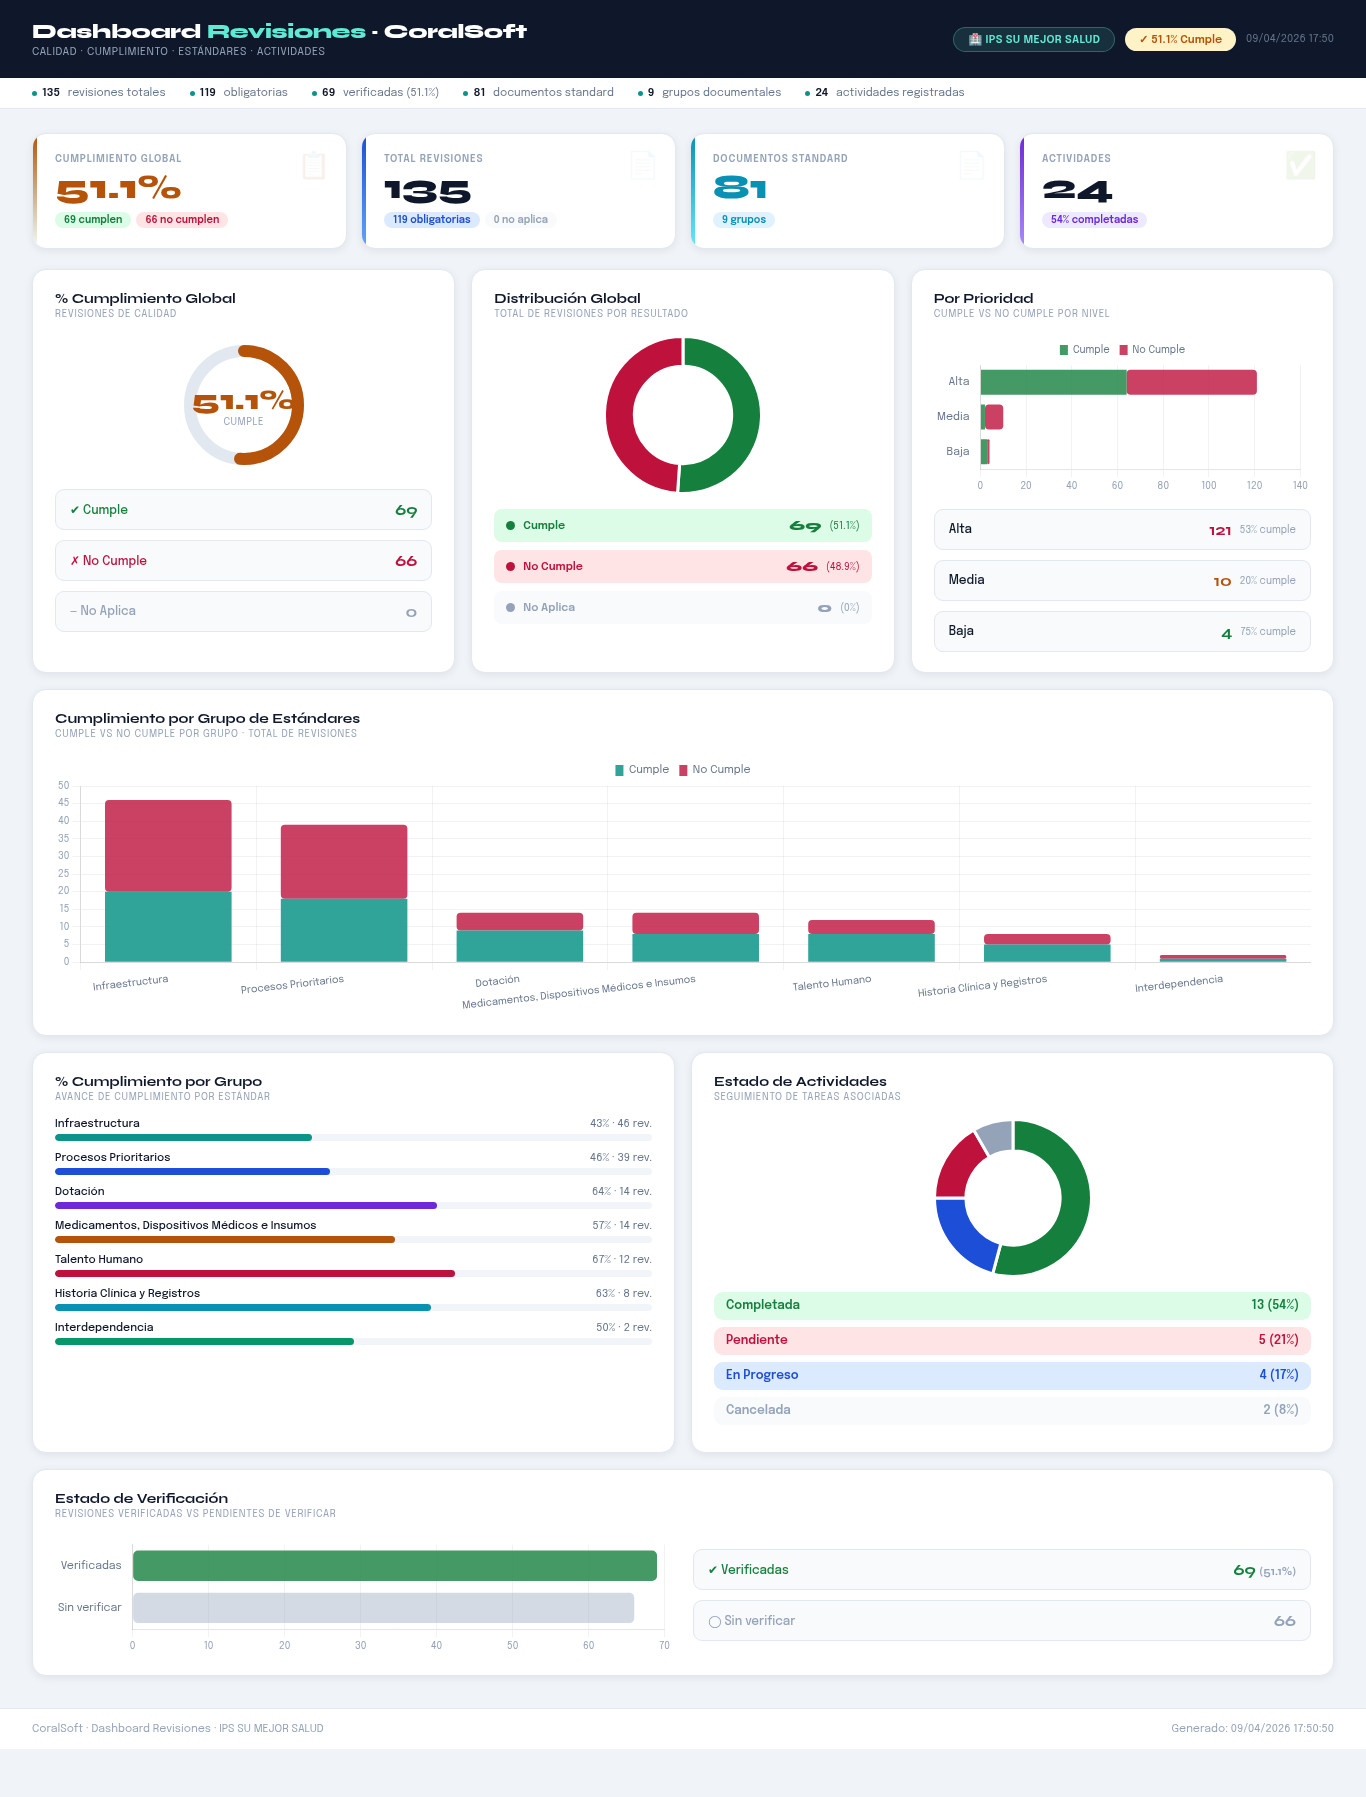Open the IPS SU MEJOR SALUD badge
Image resolution: width=1366 pixels, height=1797 pixels.
tap(1034, 39)
